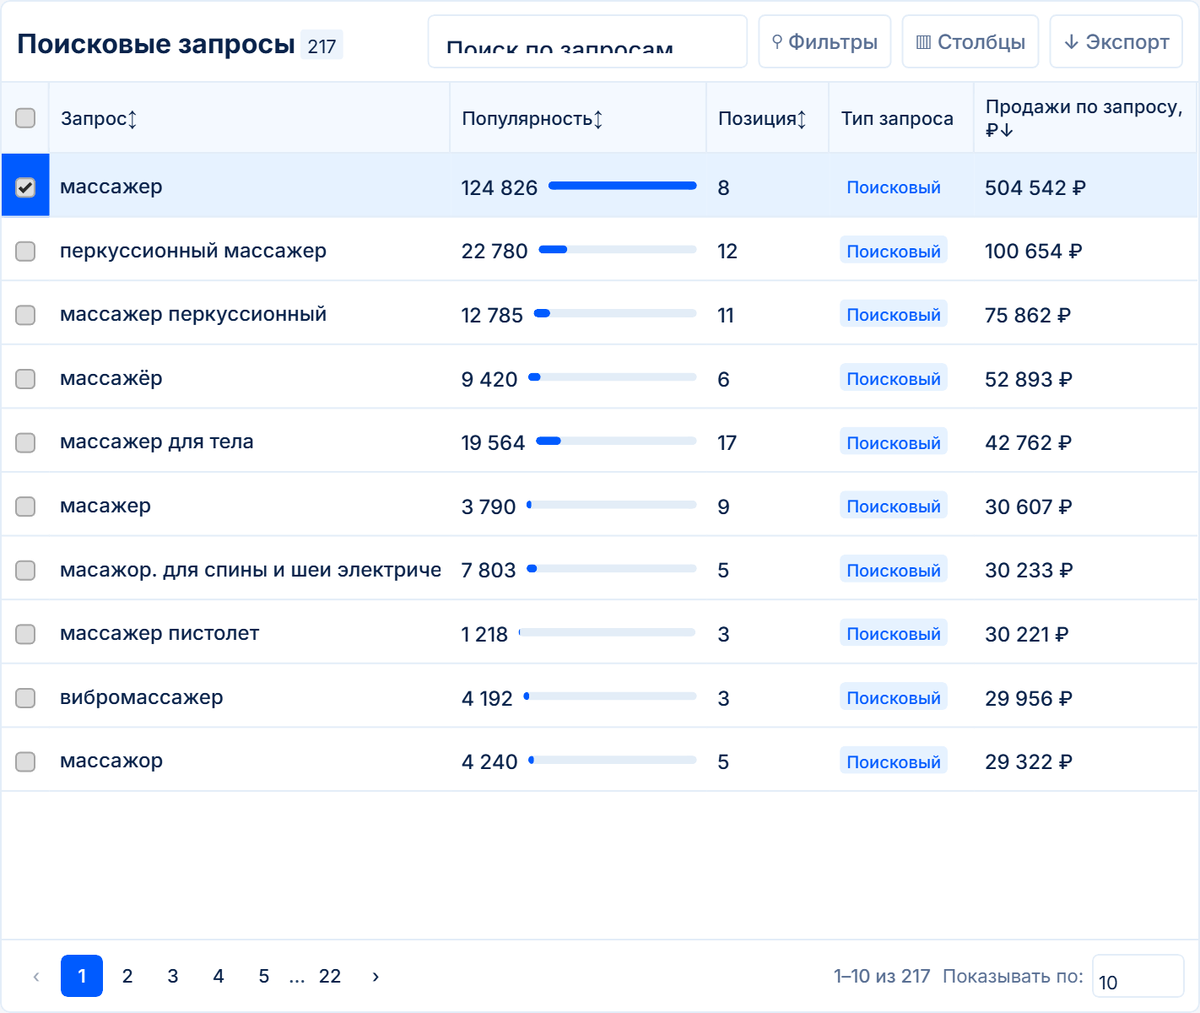Uncheck the массажер row checkbox
Screen dimensions: 1200x1013
click(26, 187)
